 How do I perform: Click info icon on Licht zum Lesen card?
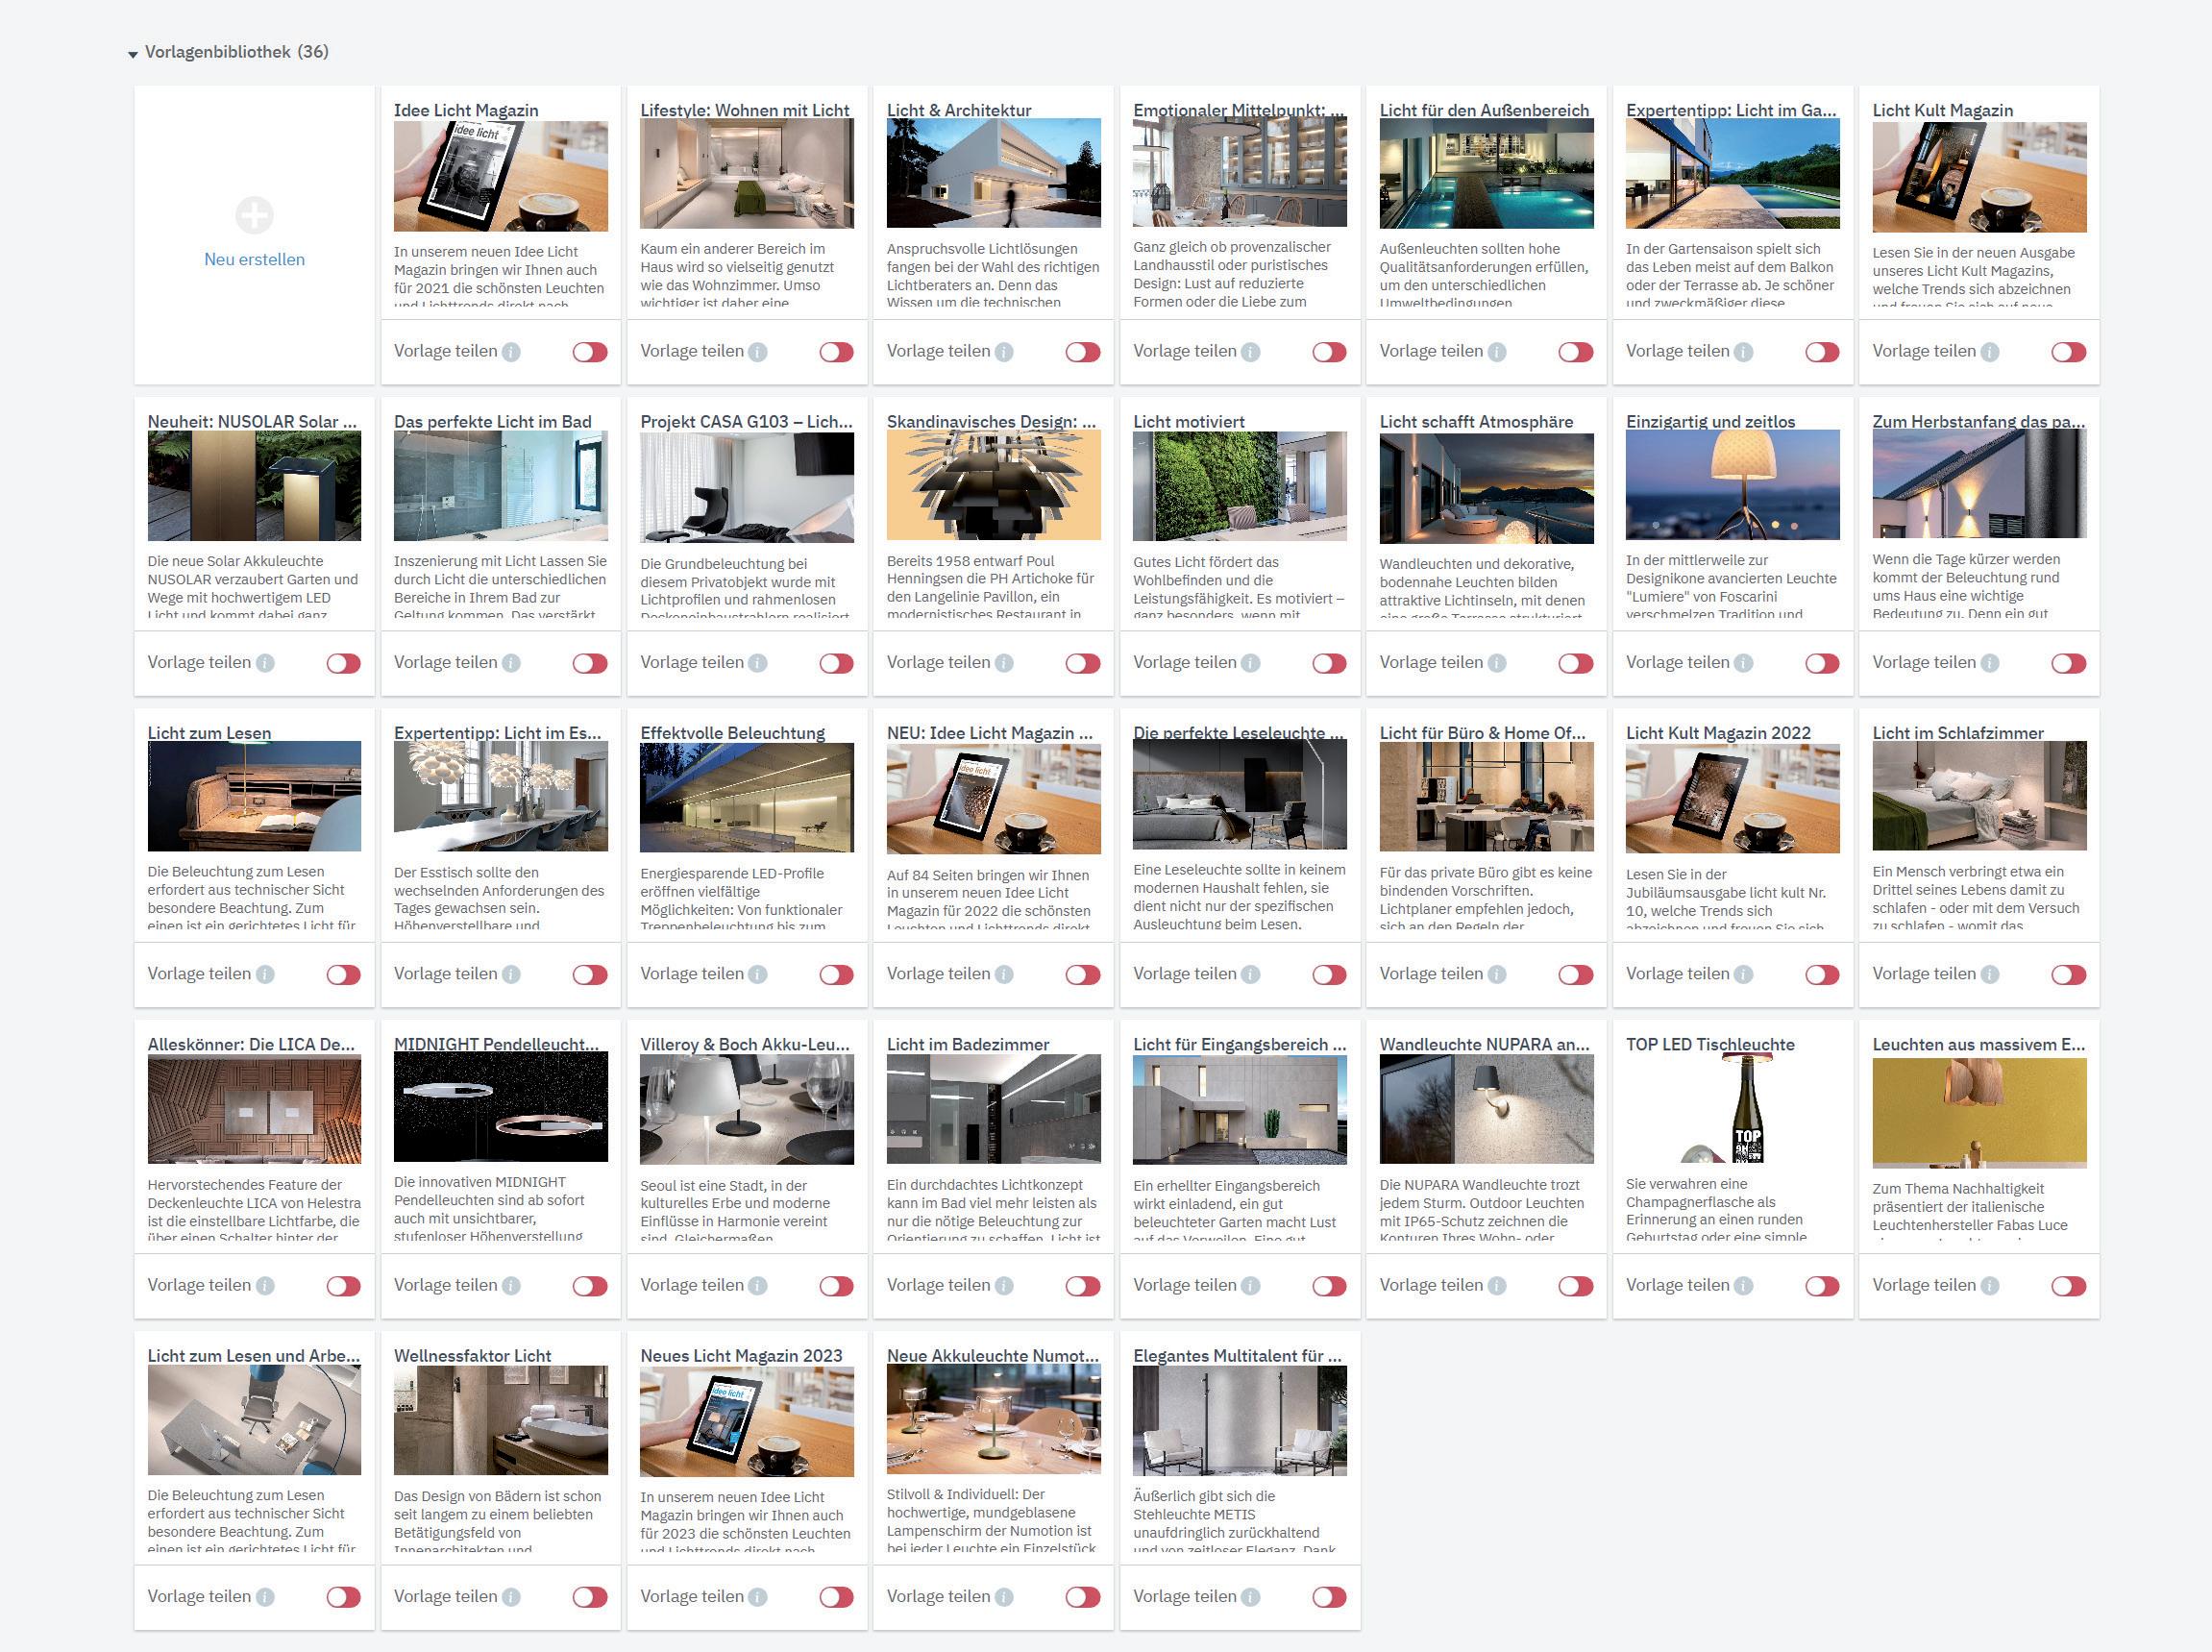tap(265, 974)
